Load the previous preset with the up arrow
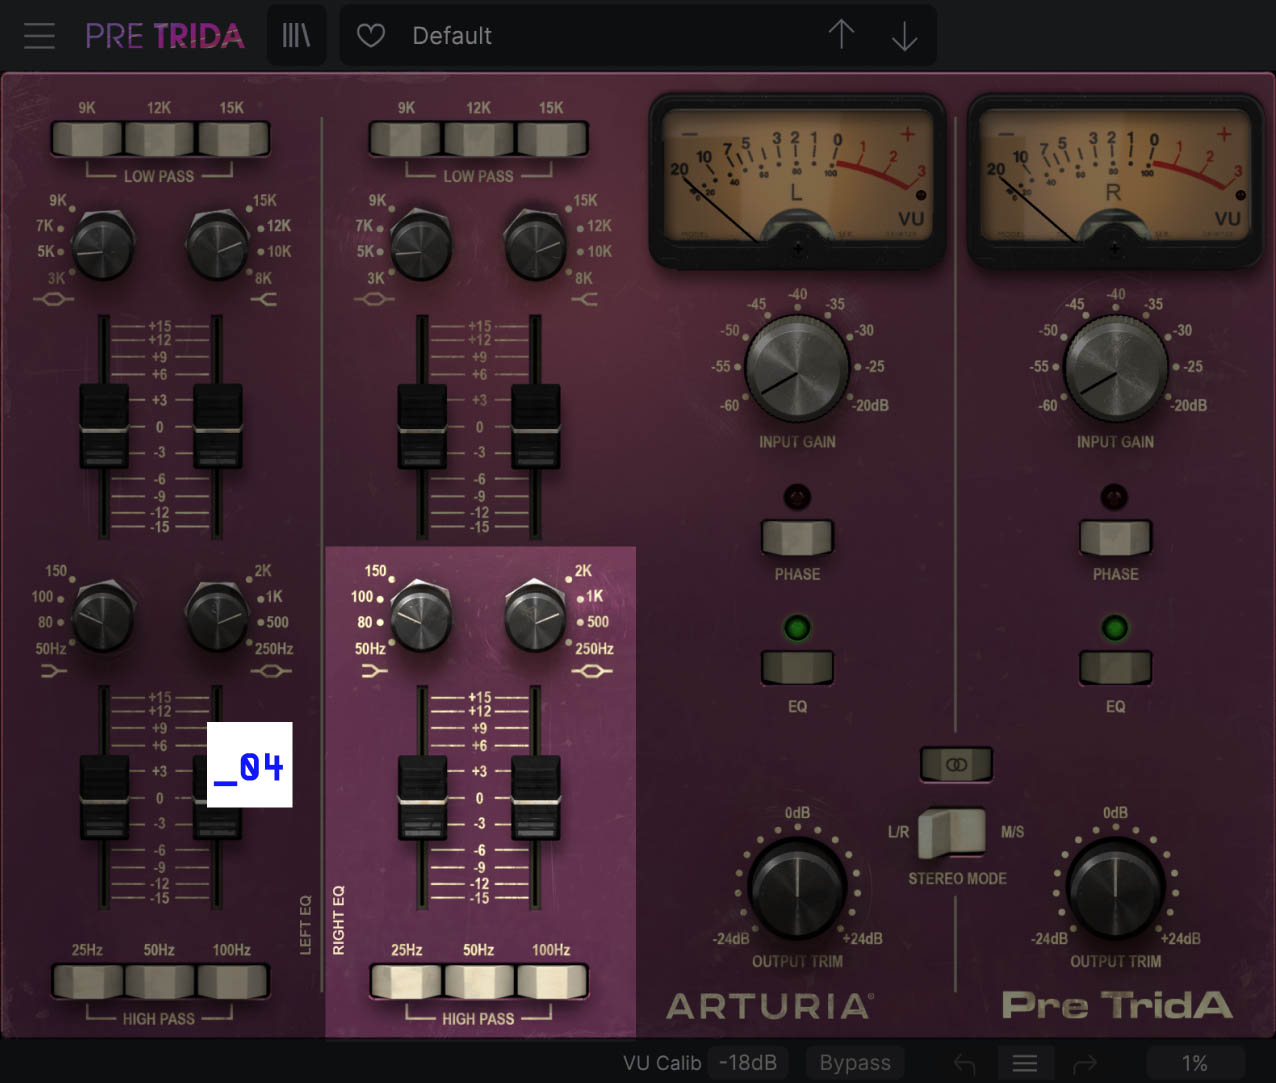 point(841,35)
